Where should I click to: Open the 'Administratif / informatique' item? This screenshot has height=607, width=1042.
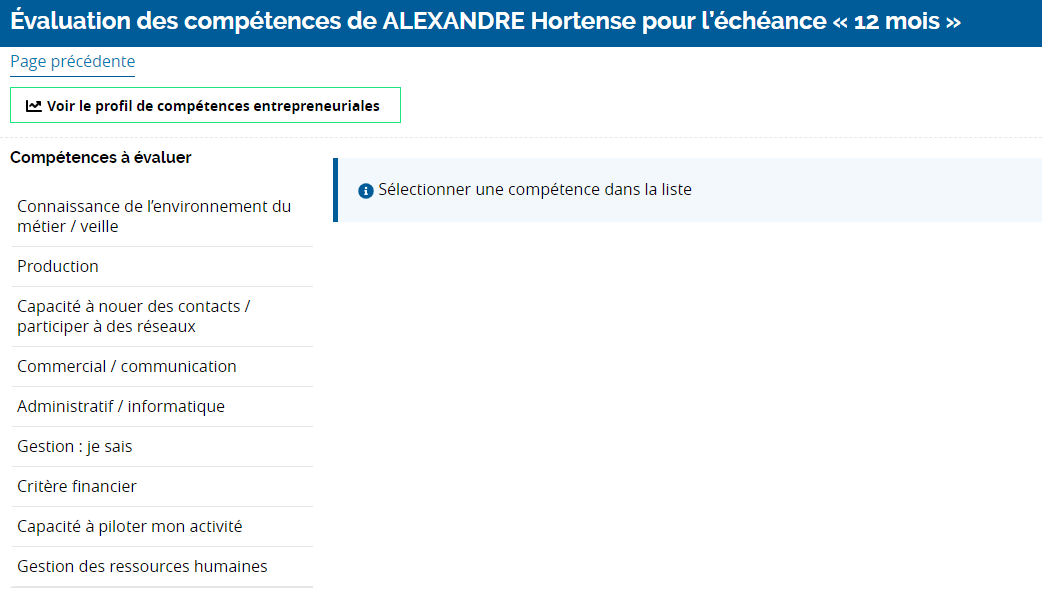pyautogui.click(x=120, y=406)
